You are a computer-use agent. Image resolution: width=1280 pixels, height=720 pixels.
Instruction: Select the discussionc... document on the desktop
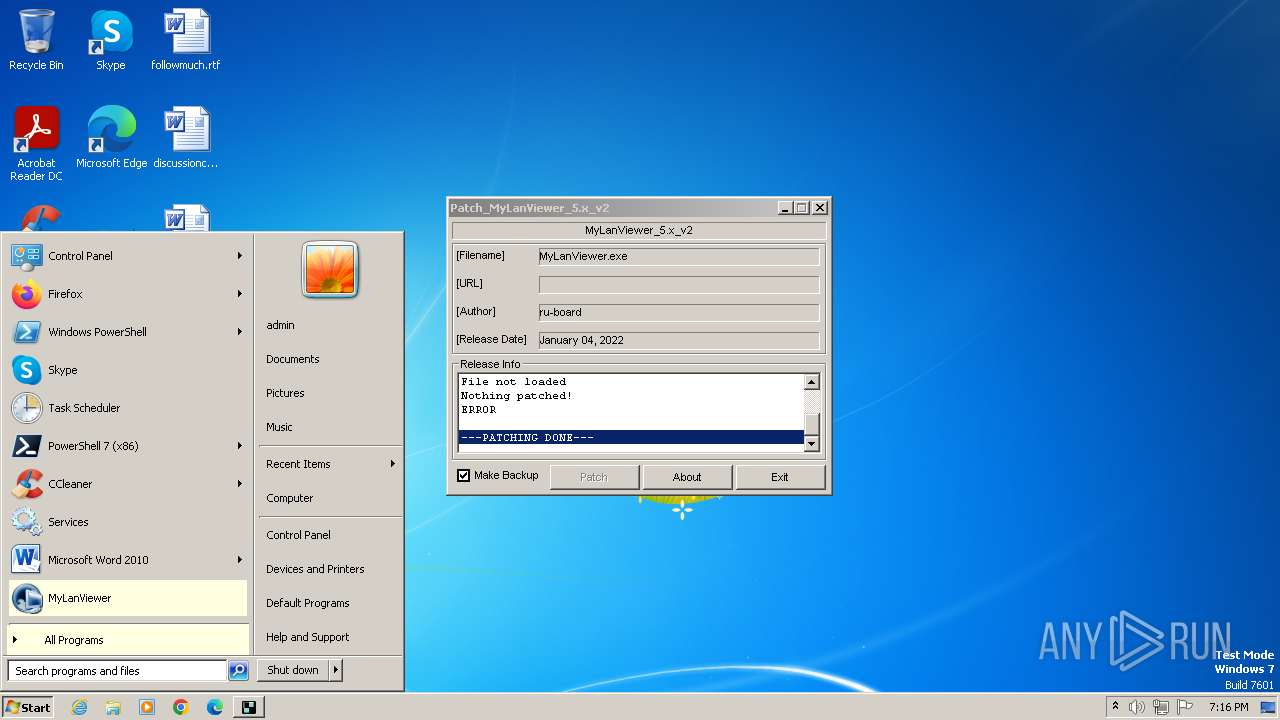(186, 138)
